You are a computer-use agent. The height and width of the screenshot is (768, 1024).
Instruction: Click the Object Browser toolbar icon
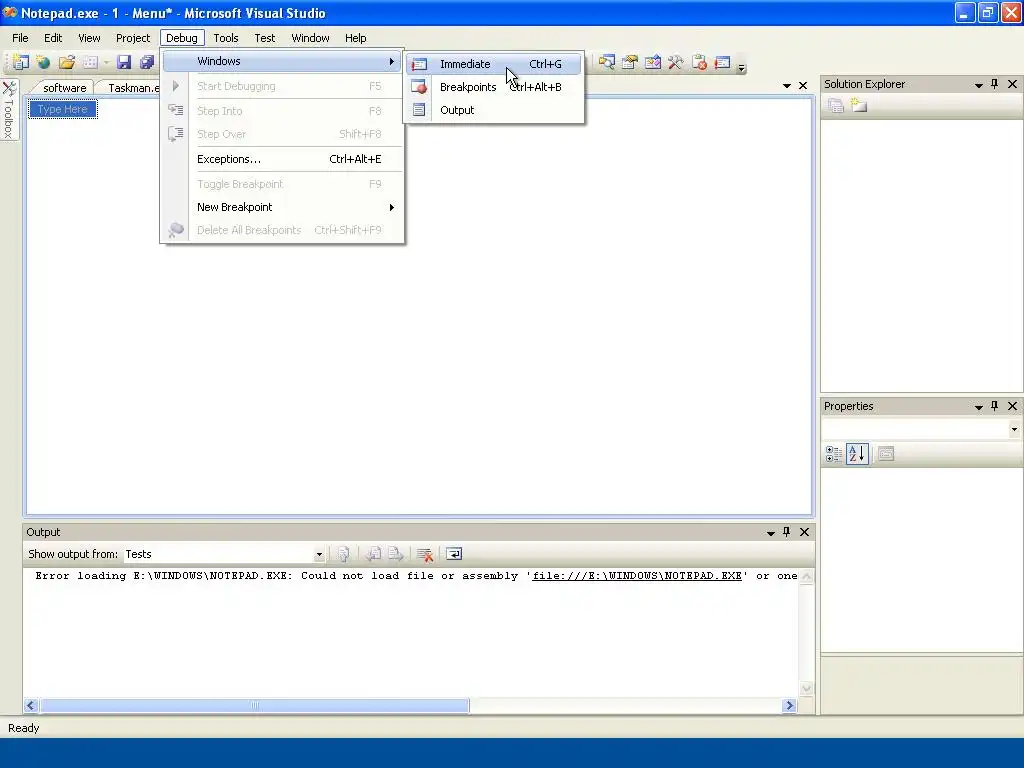pos(652,62)
